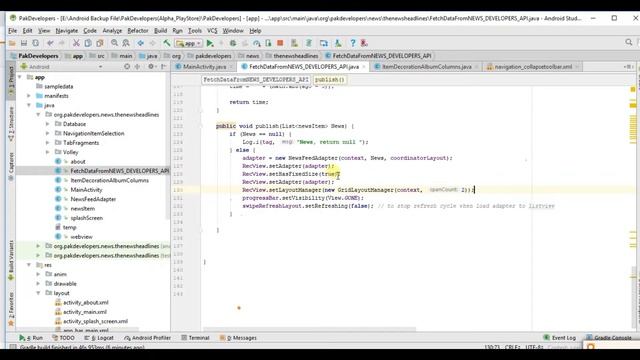Click the Copy icon in toolbar
This screenshot has width=640, height=360.
coord(88,43)
